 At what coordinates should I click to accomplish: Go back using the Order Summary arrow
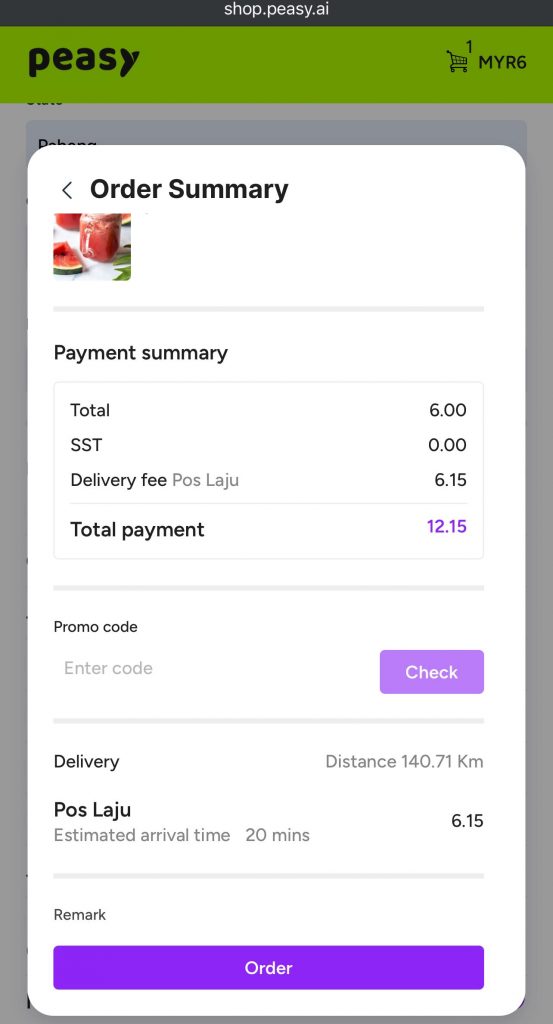pos(67,190)
